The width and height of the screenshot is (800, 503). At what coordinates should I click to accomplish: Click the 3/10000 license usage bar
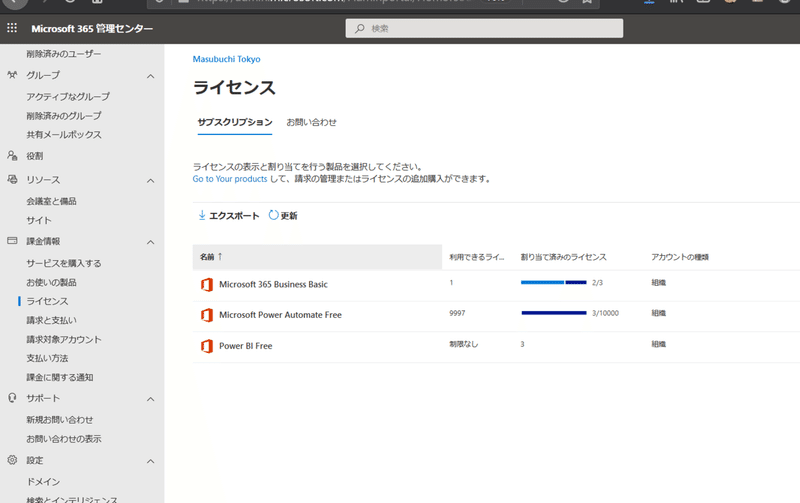coord(554,313)
